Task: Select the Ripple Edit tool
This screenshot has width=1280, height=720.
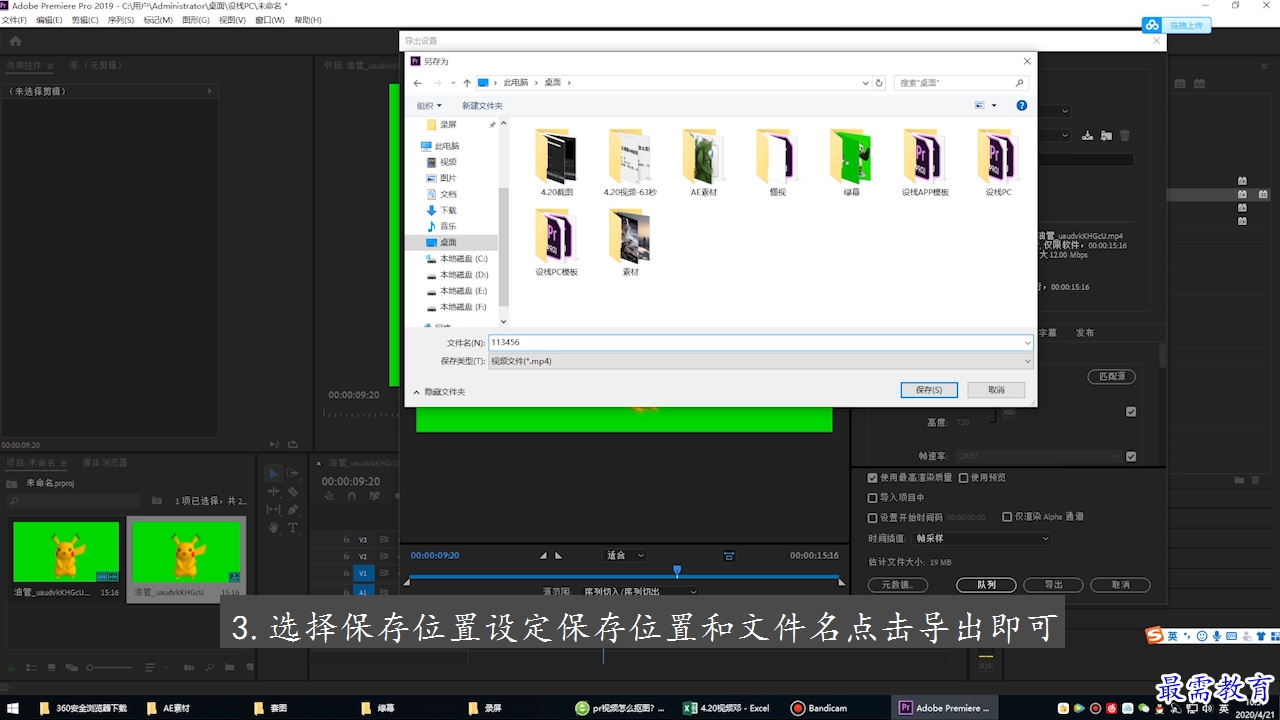Action: [x=273, y=492]
